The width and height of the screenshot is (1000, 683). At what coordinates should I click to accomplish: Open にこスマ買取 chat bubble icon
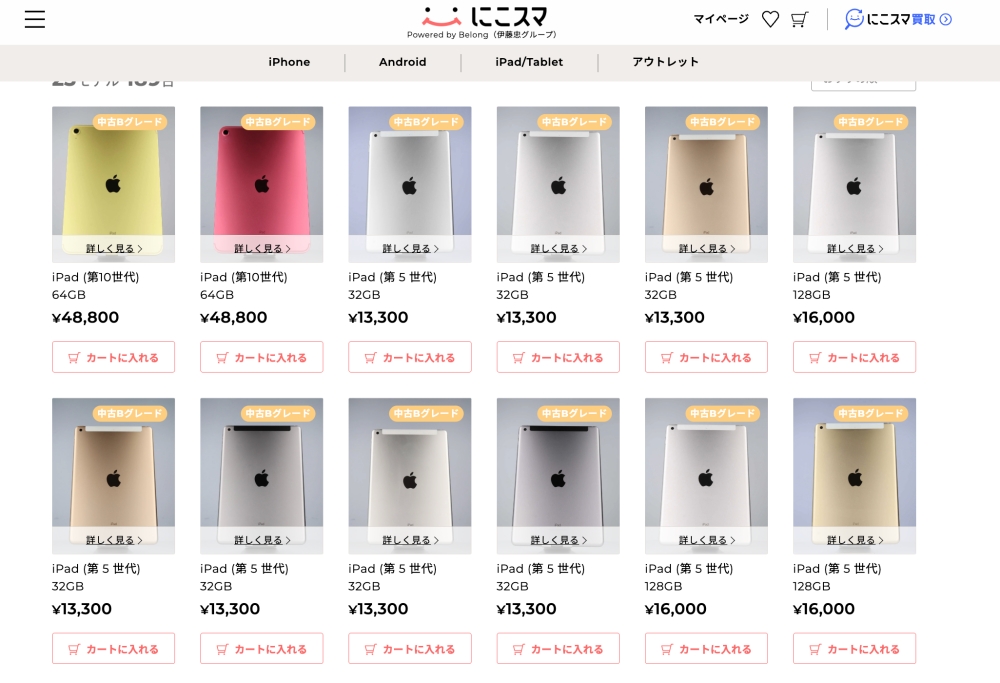tap(854, 19)
